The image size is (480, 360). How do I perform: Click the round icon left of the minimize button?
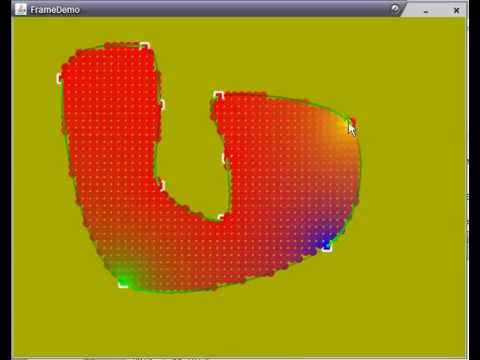[x=395, y=9]
